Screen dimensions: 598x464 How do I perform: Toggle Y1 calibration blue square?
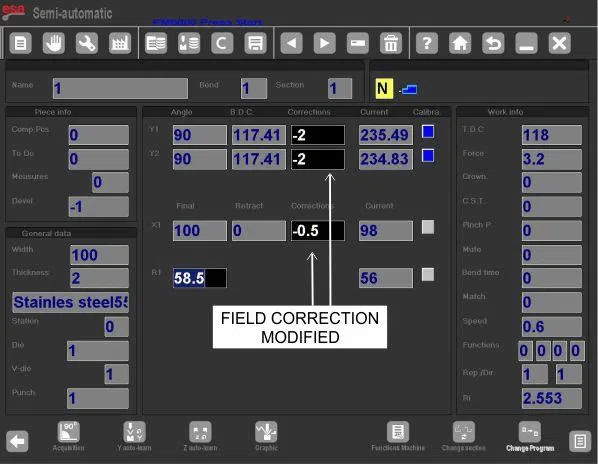pos(428,132)
